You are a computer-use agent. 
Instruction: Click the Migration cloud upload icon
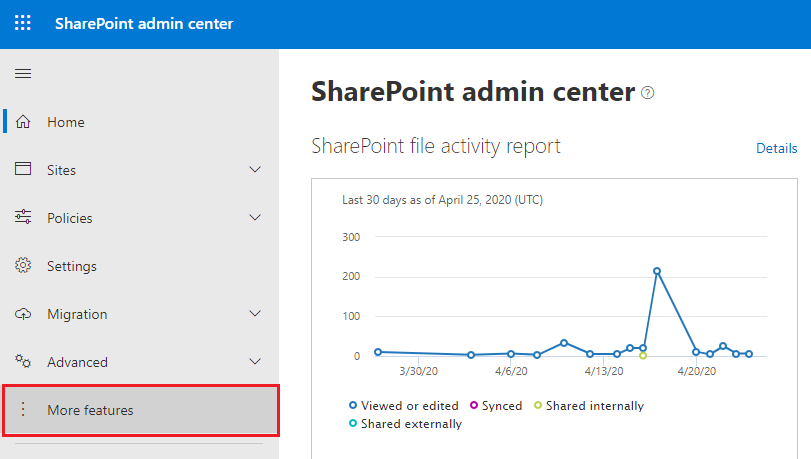point(23,314)
